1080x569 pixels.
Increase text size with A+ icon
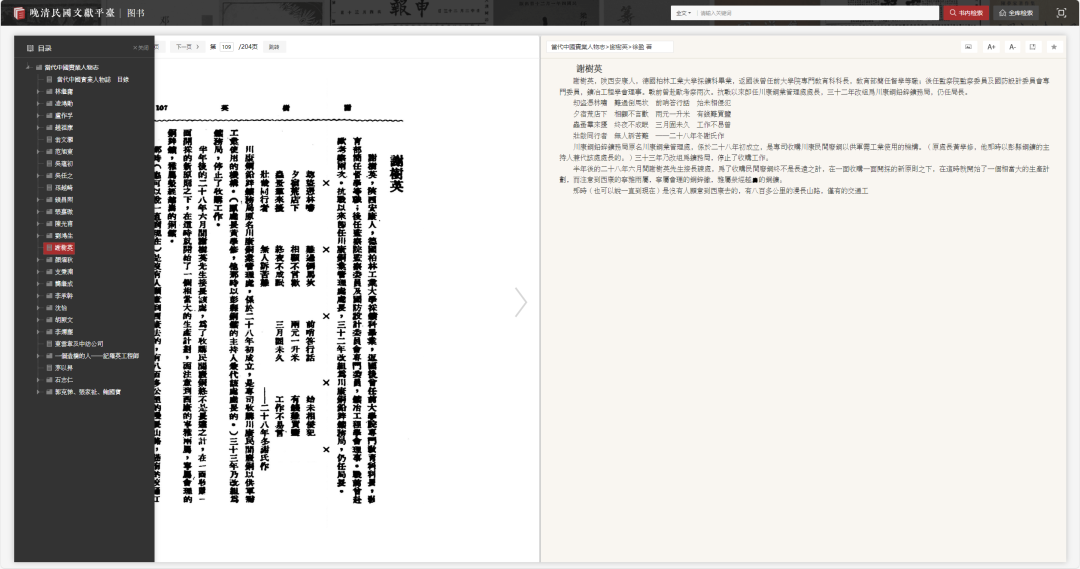pos(991,47)
